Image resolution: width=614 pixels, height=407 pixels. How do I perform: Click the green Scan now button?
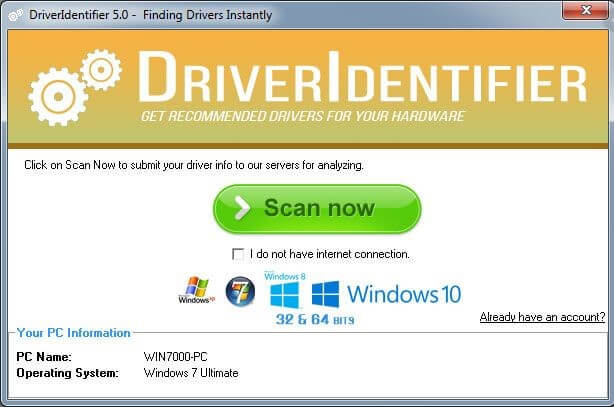coord(317,209)
